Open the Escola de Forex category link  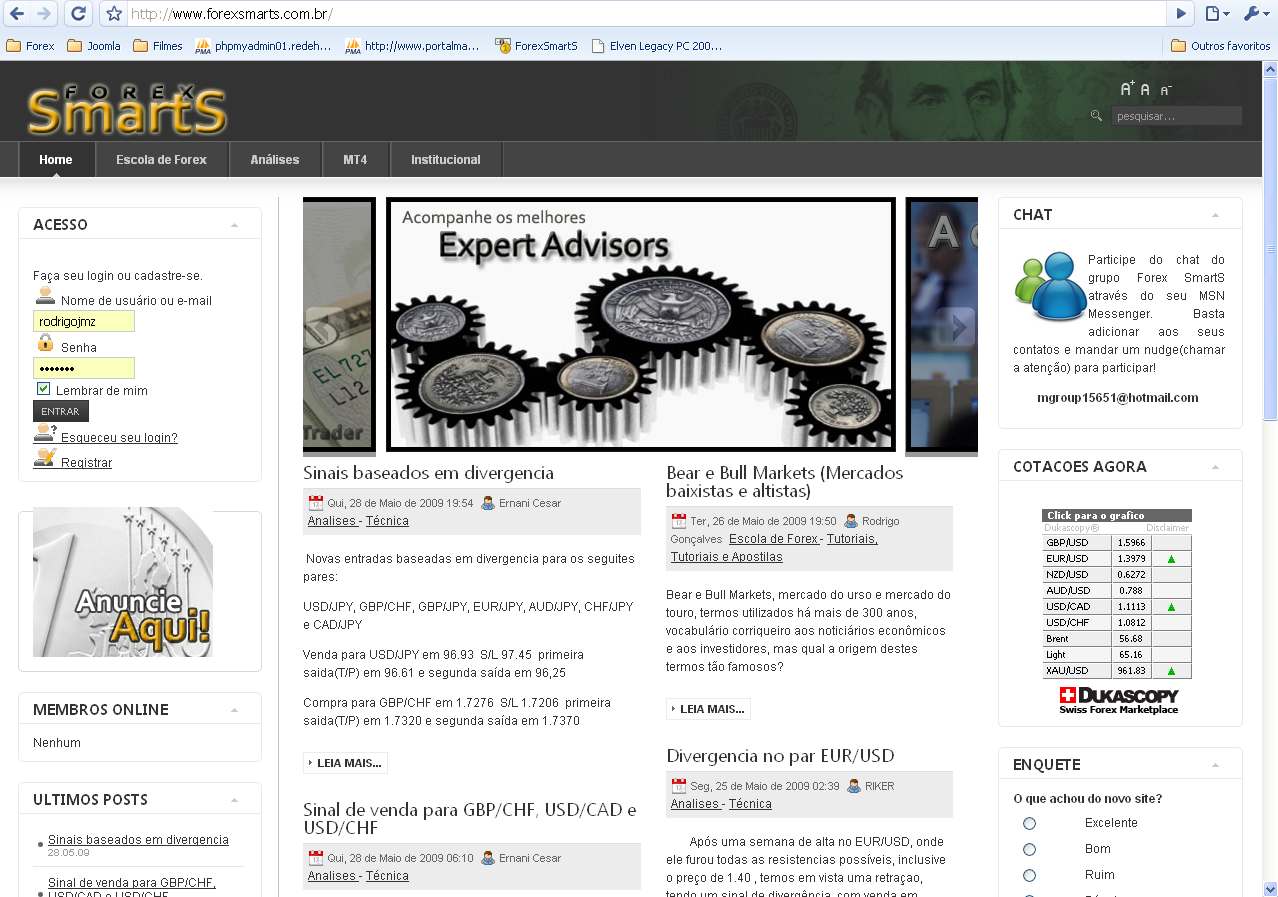tap(774, 539)
